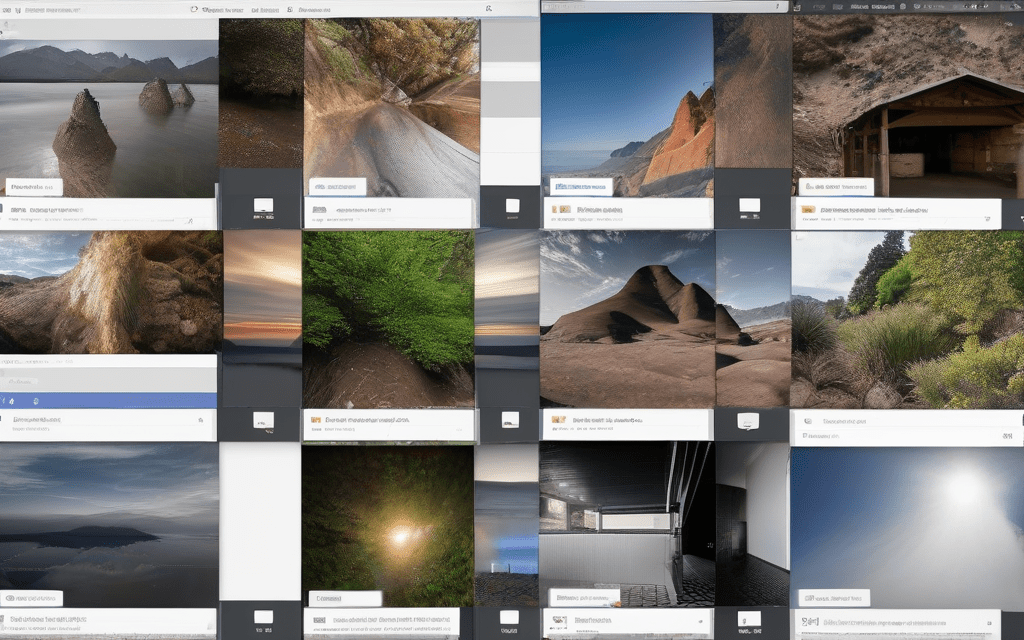Click the small white icon below the dark rock strip in the top row

pyautogui.click(x=264, y=206)
